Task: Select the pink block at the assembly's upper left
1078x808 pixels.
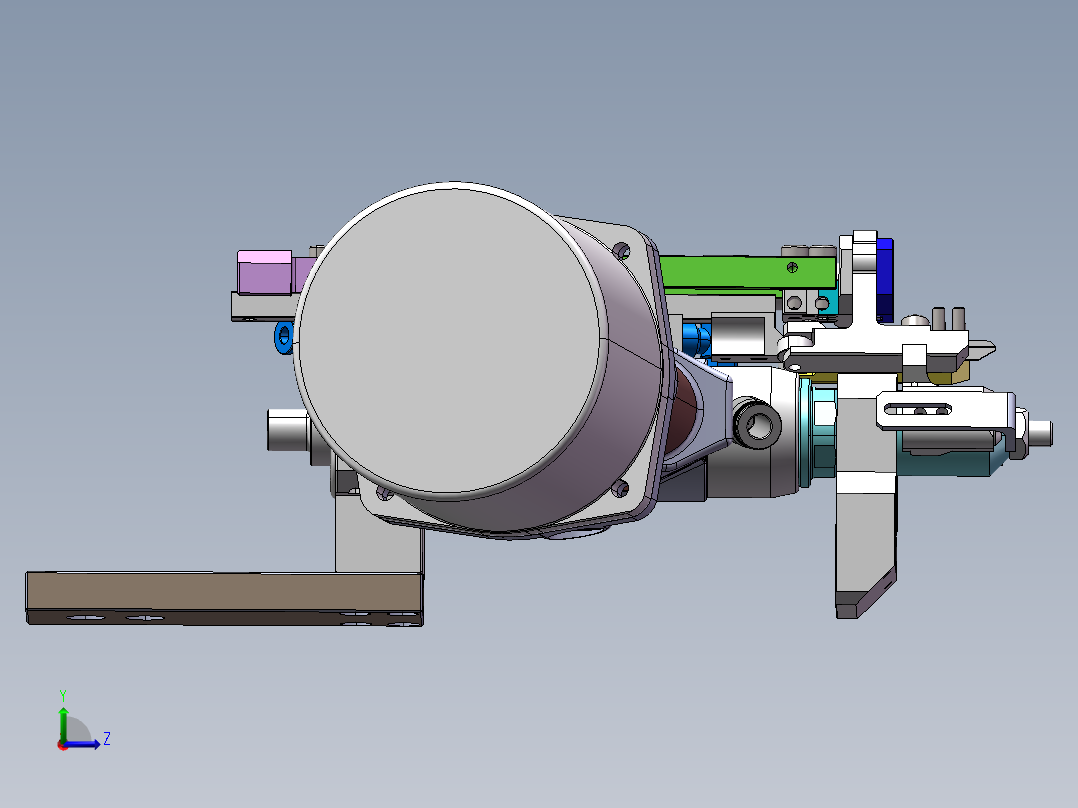Action: (265, 272)
